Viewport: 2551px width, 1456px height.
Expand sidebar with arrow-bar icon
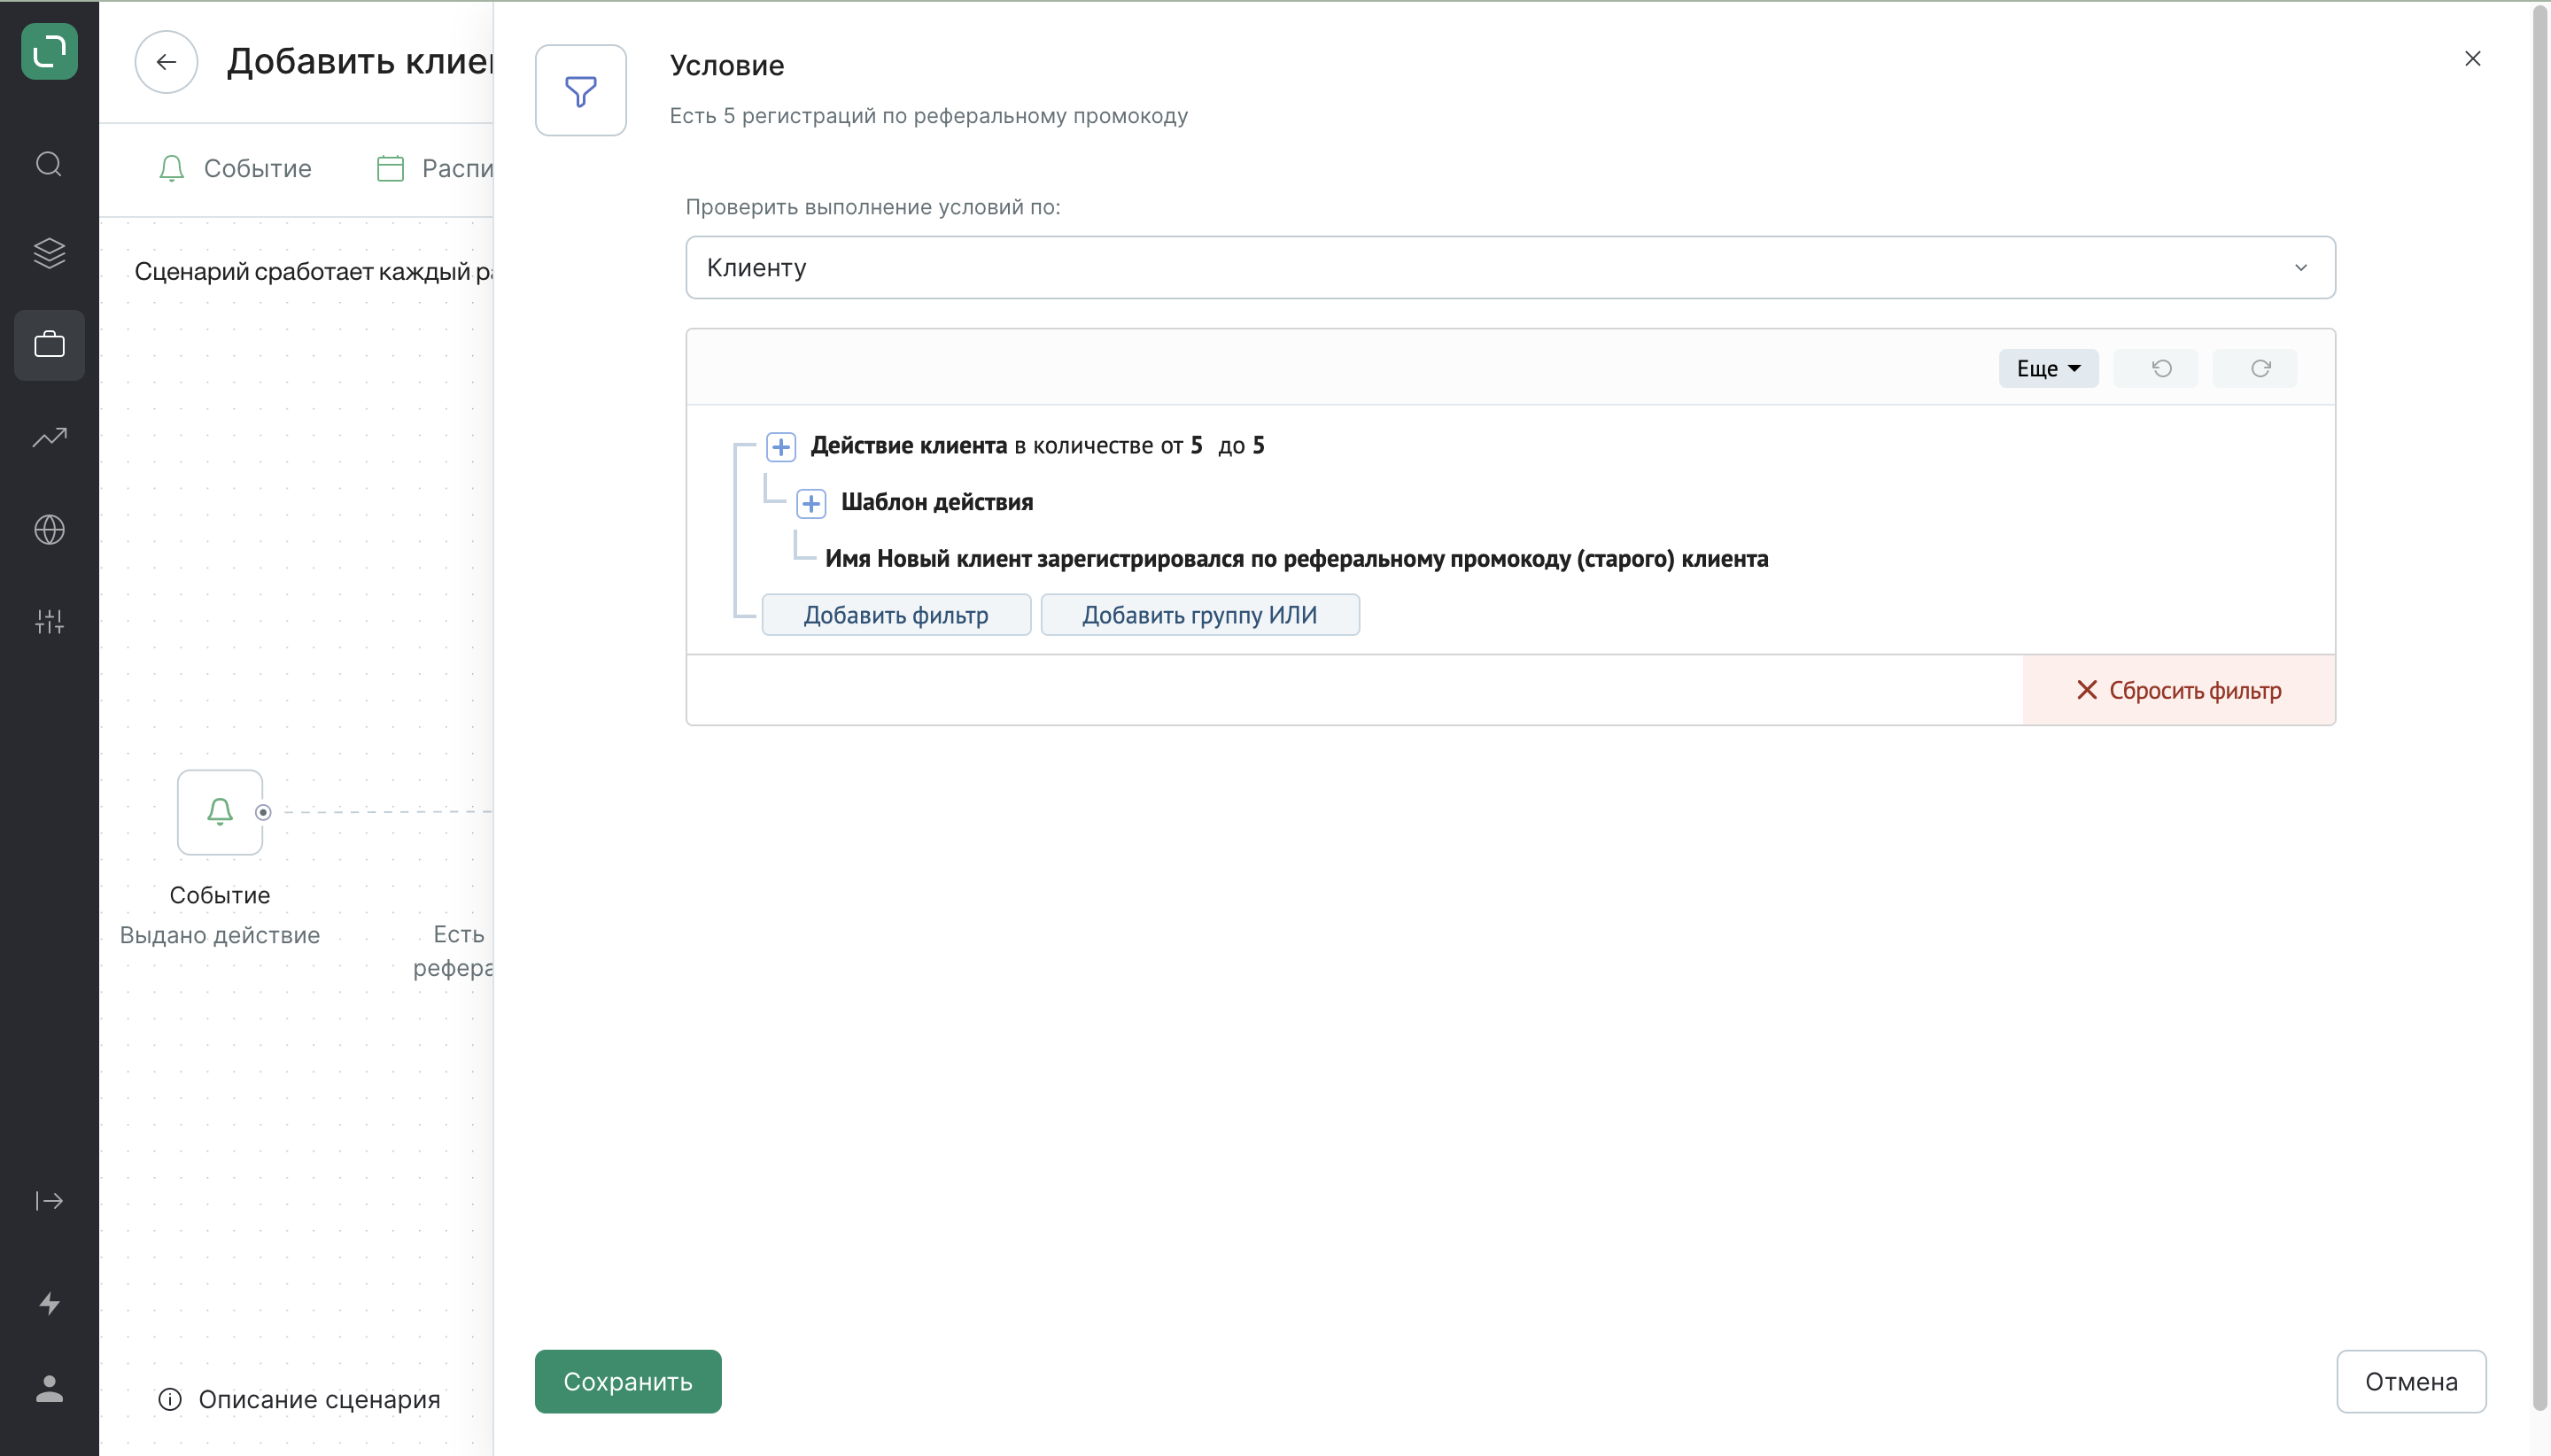click(x=49, y=1201)
